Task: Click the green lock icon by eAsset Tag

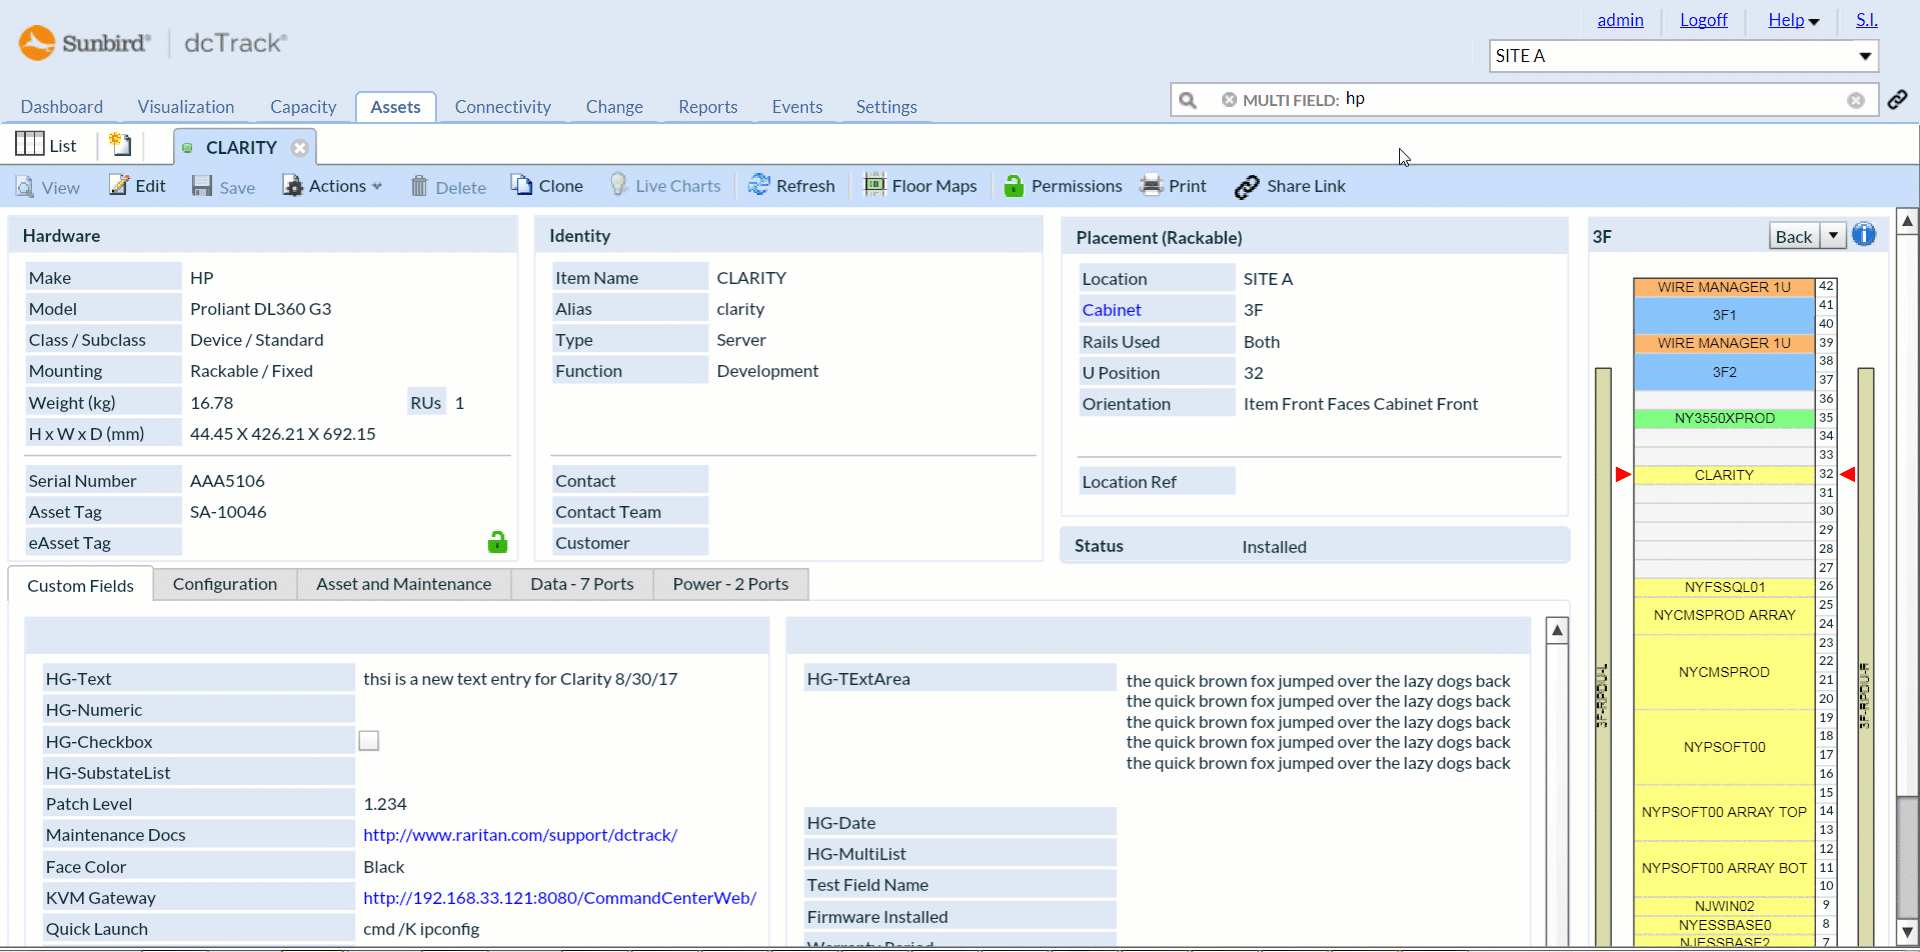Action: tap(497, 542)
